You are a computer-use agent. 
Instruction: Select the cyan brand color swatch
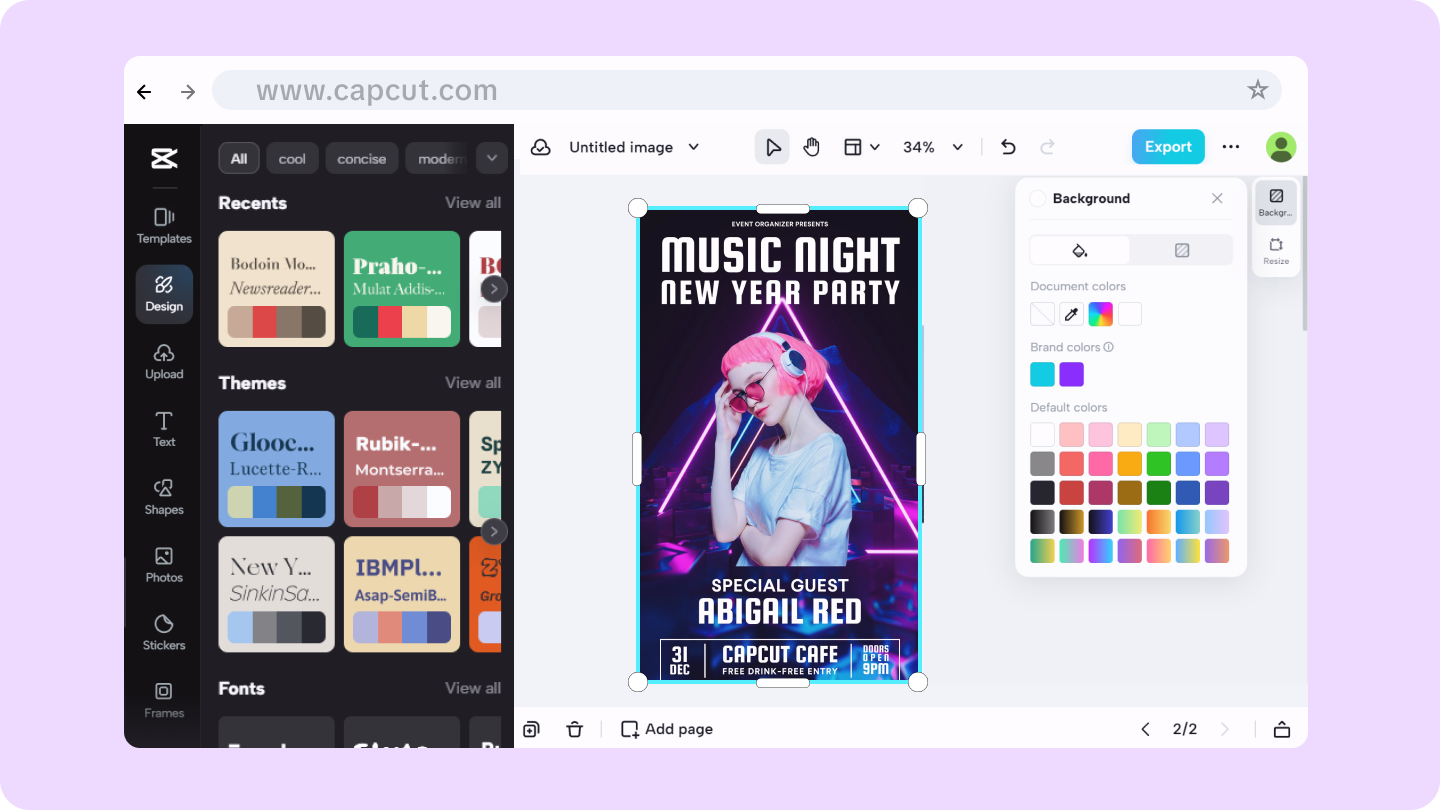(1042, 373)
